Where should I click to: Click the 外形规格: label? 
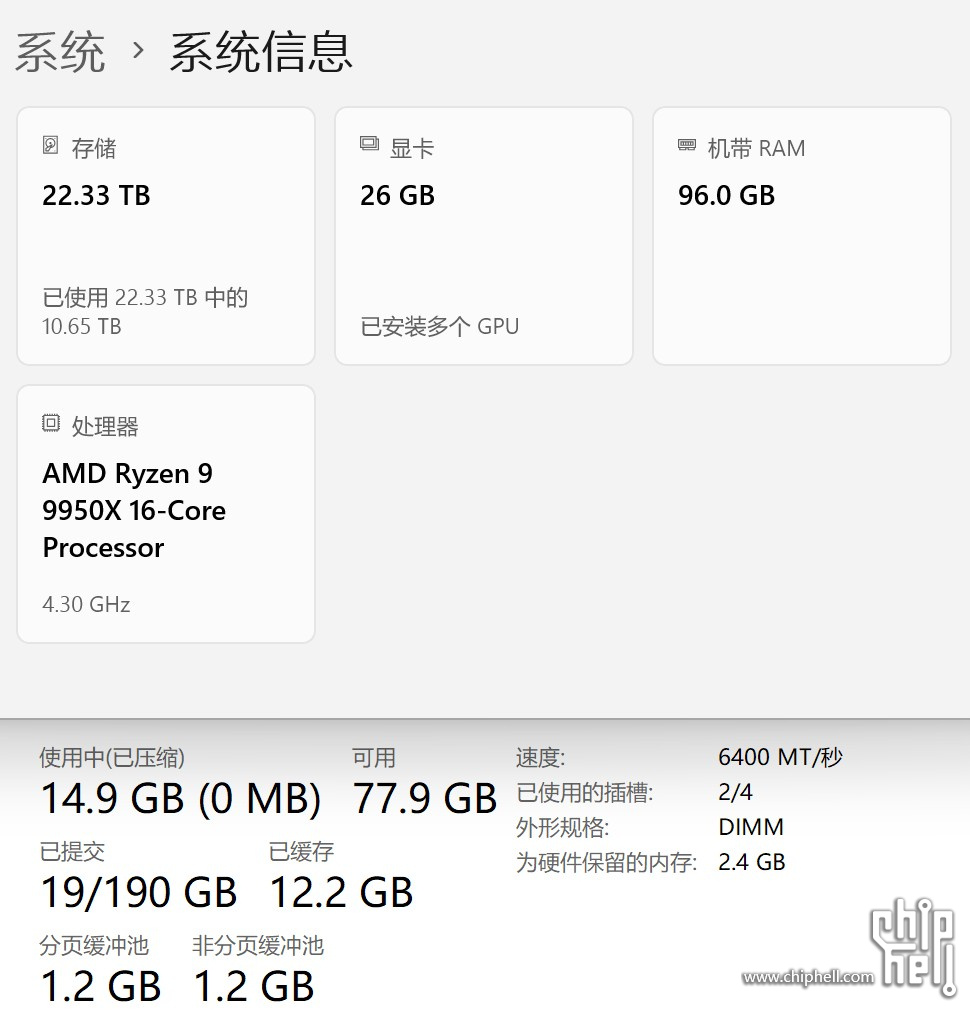562,827
